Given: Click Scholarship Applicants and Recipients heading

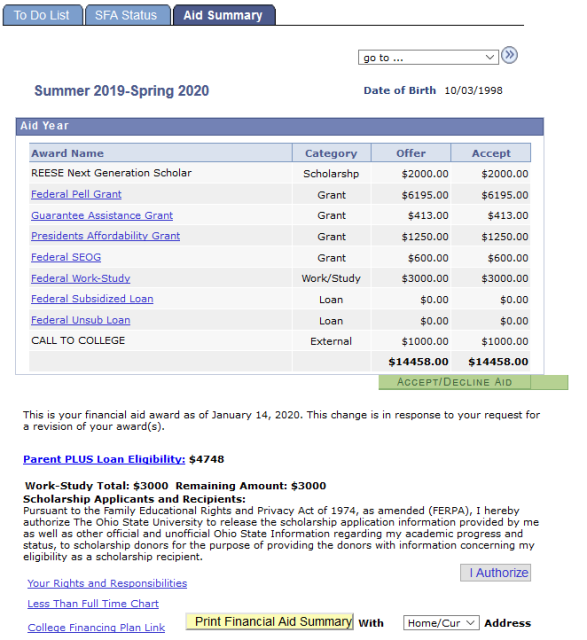Looking at the screenshot, I should tap(134, 499).
